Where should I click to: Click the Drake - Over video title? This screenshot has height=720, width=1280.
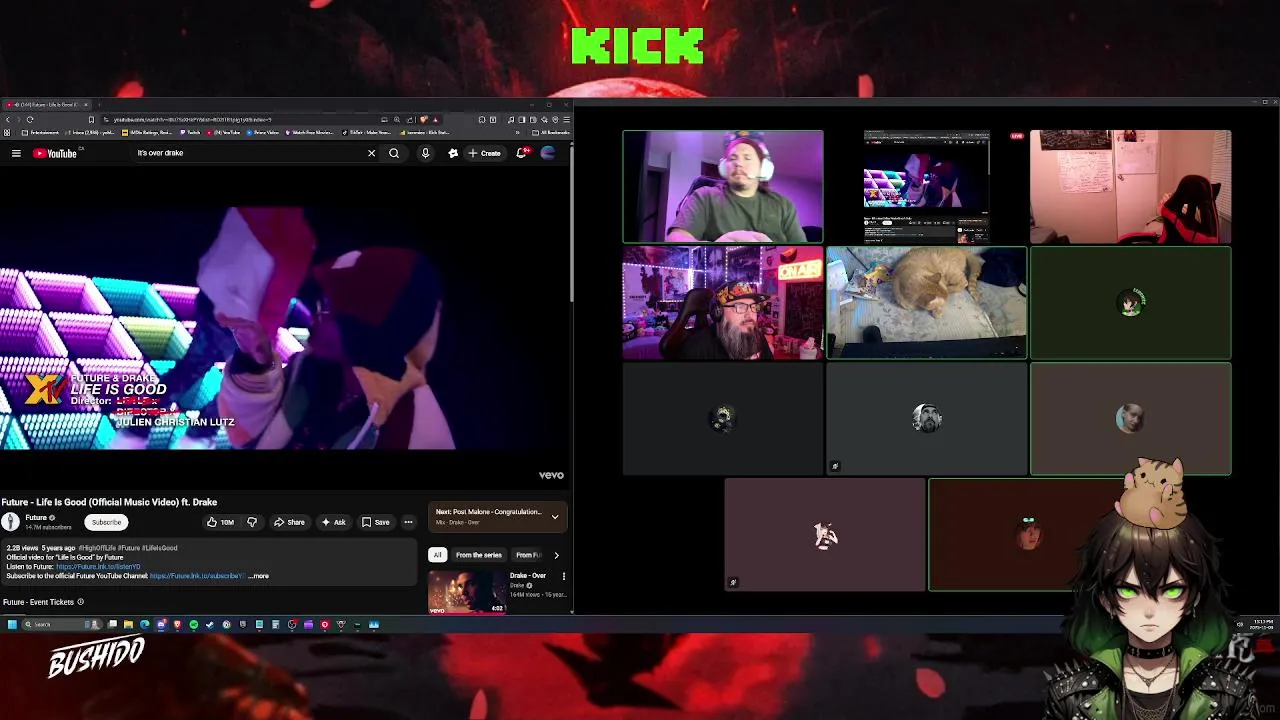[x=528, y=576]
